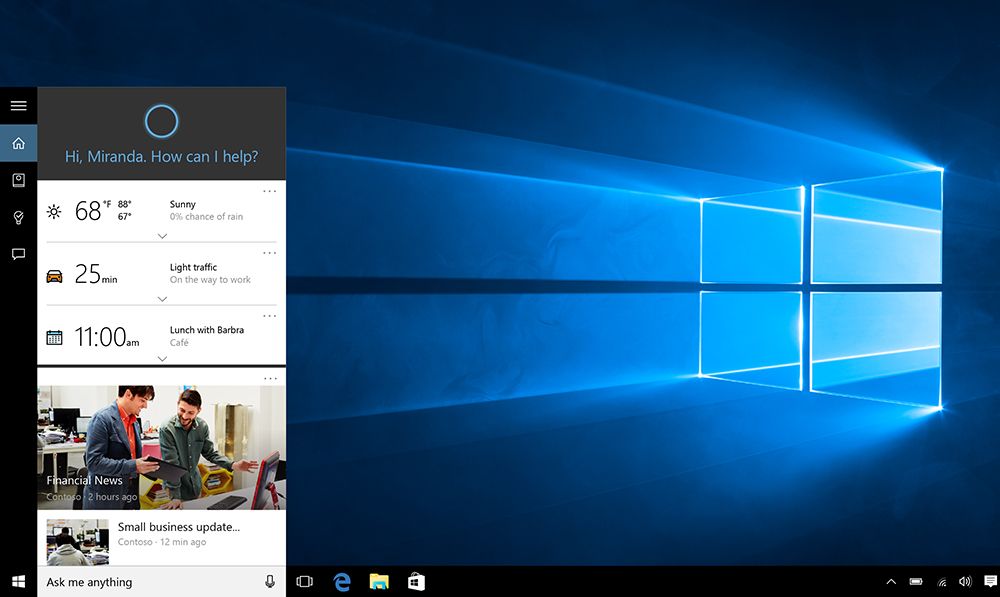Click the sun weather icon
The image size is (1000, 597).
click(54, 211)
